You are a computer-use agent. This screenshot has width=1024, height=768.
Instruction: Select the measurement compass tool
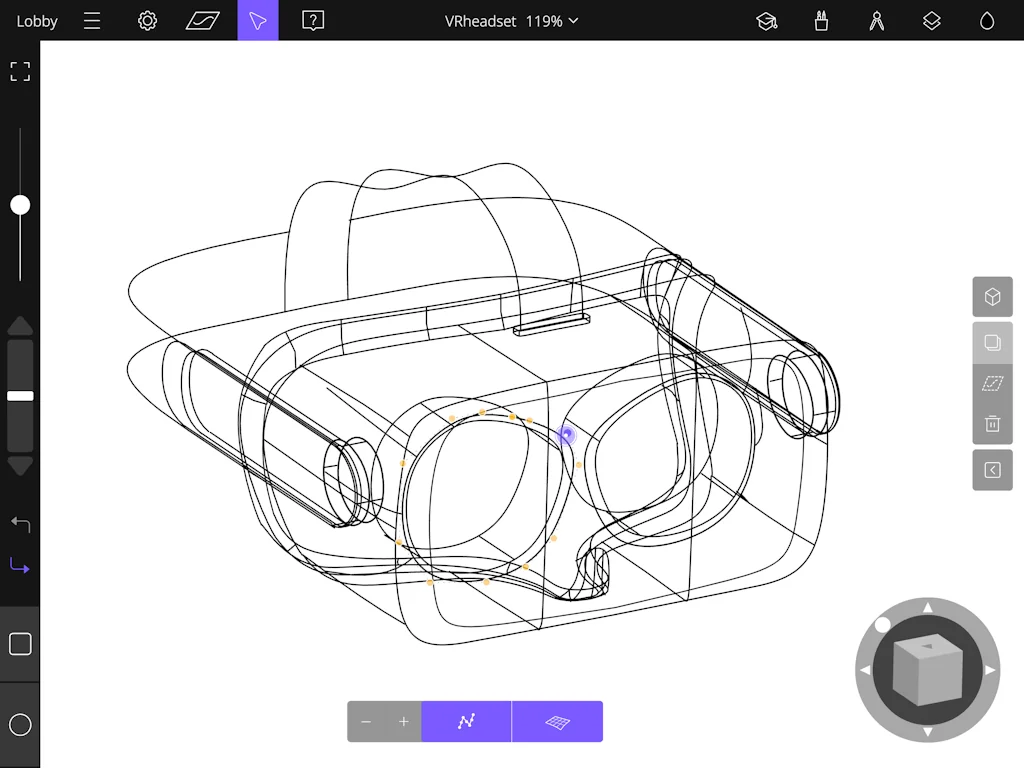[876, 20]
